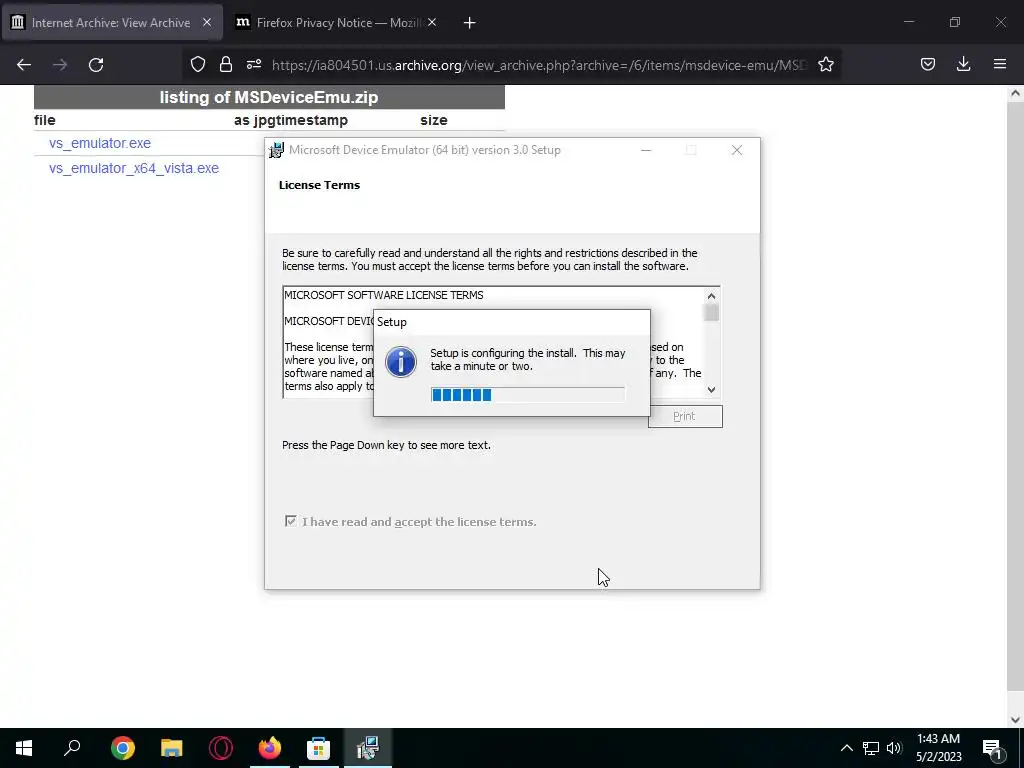Close the Device Emulator Setup window

click(737, 150)
